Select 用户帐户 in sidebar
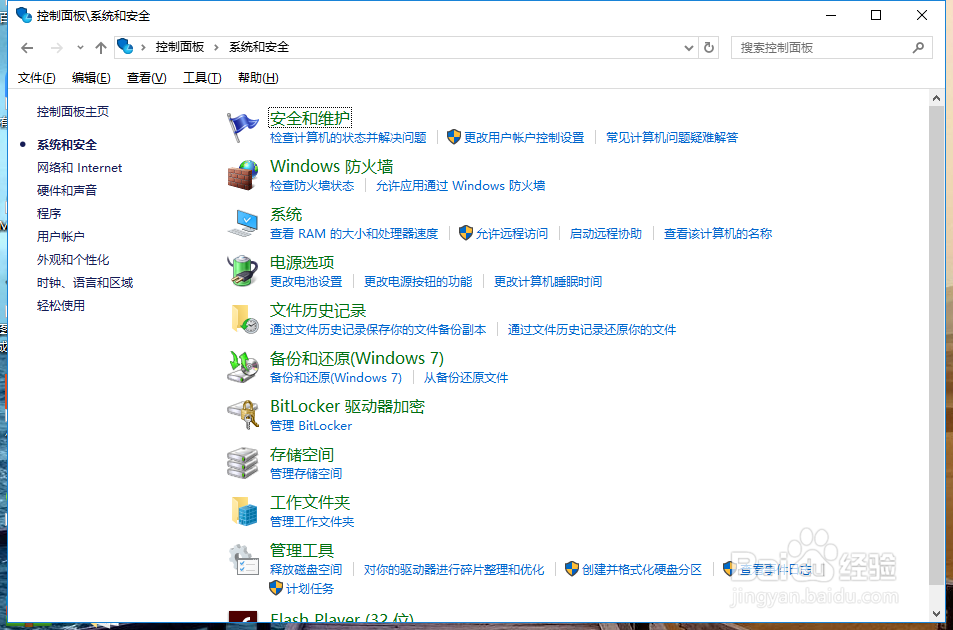 tap(61, 236)
